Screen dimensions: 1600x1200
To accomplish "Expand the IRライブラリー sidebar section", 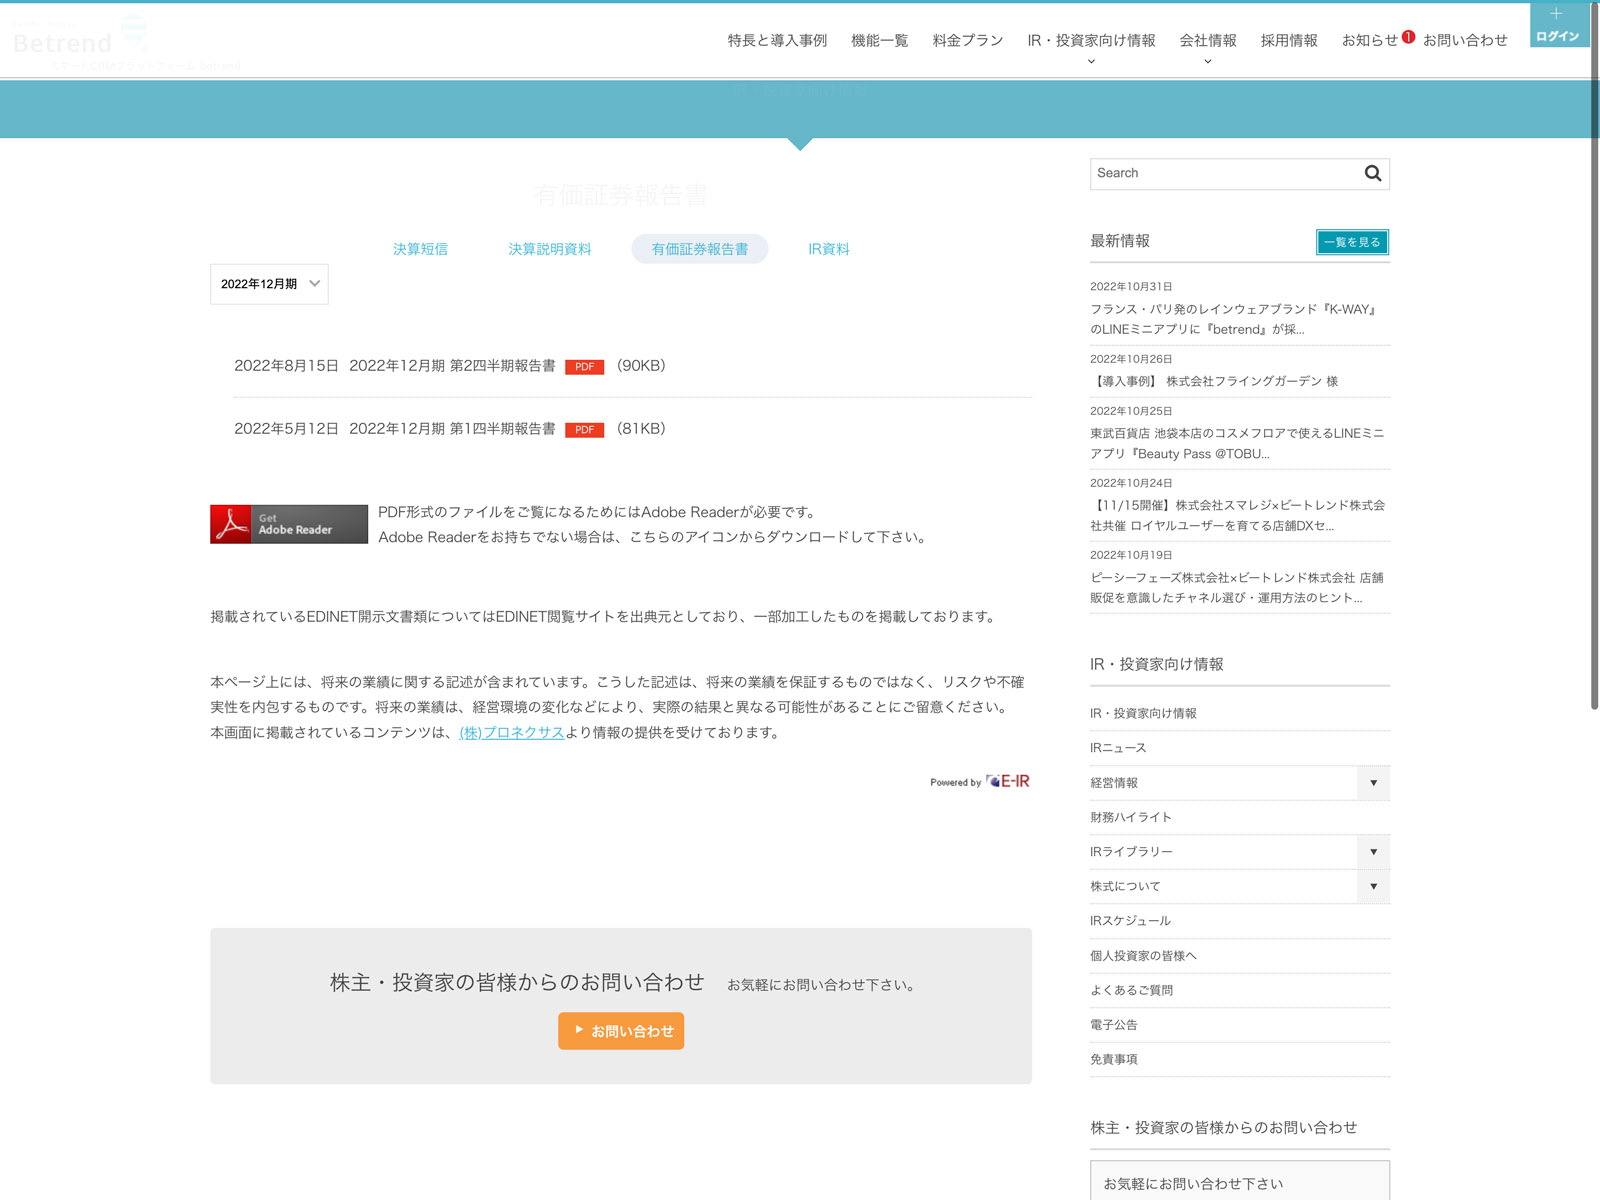I will pos(1373,852).
